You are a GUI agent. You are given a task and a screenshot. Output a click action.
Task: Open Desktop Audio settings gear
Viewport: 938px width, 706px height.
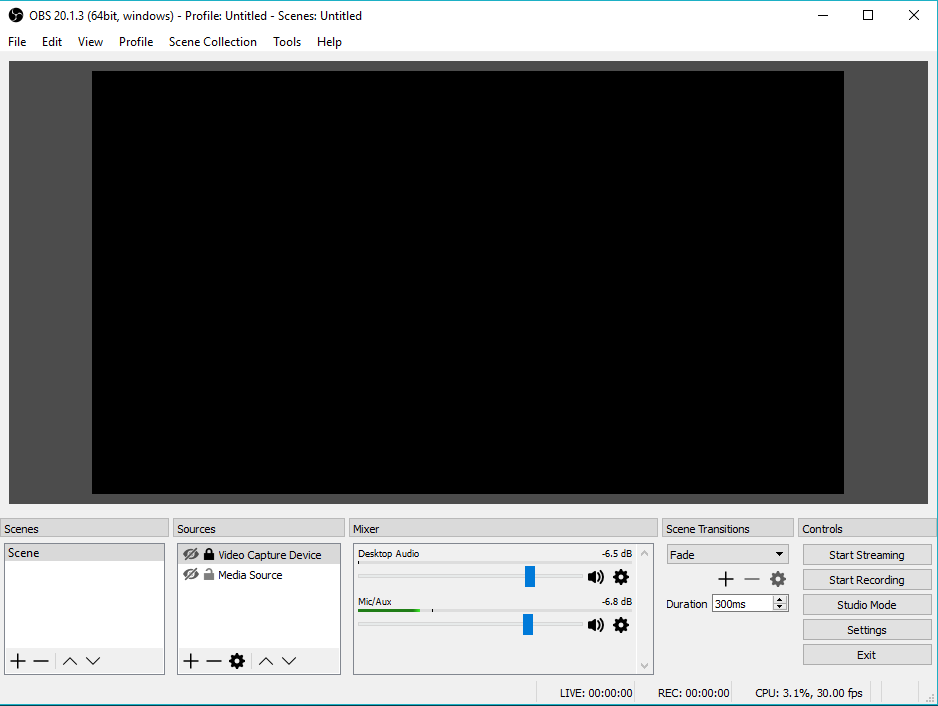pos(621,577)
